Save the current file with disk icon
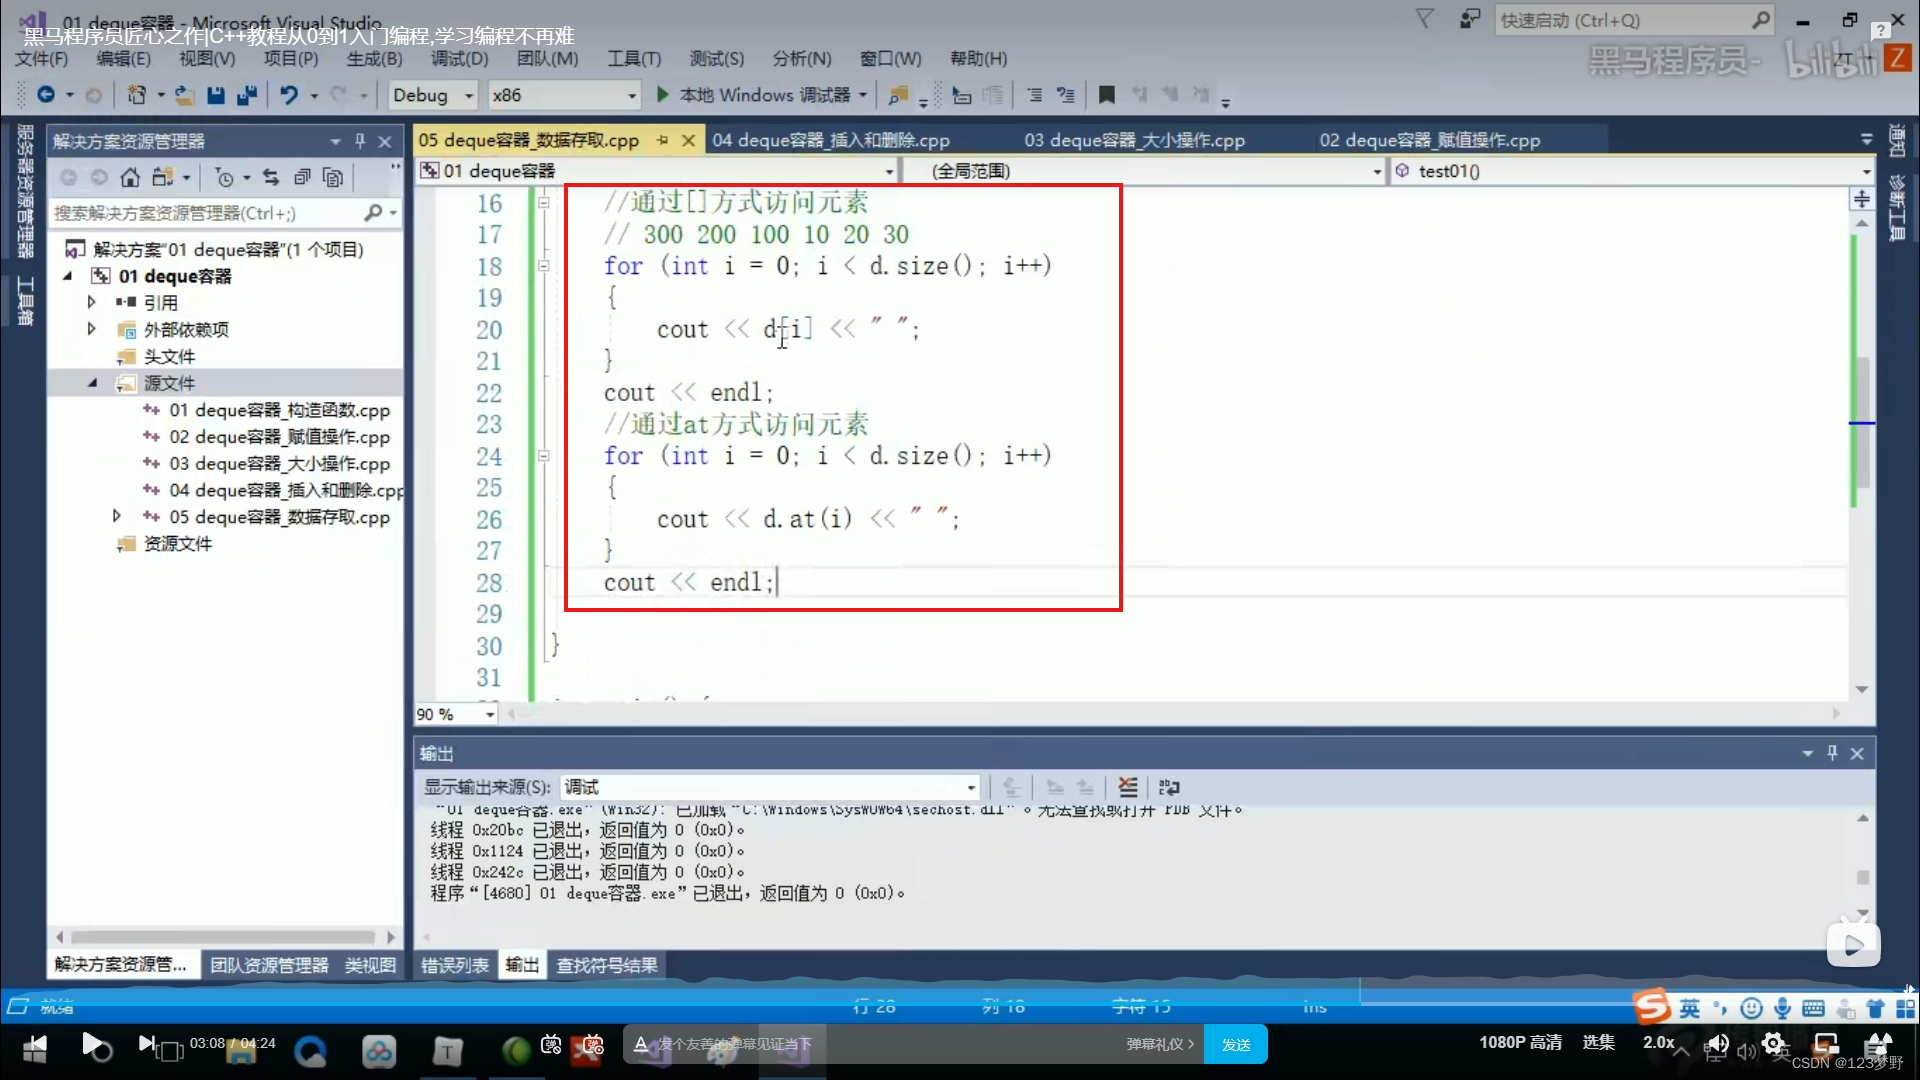This screenshot has width=1920, height=1080. click(215, 95)
